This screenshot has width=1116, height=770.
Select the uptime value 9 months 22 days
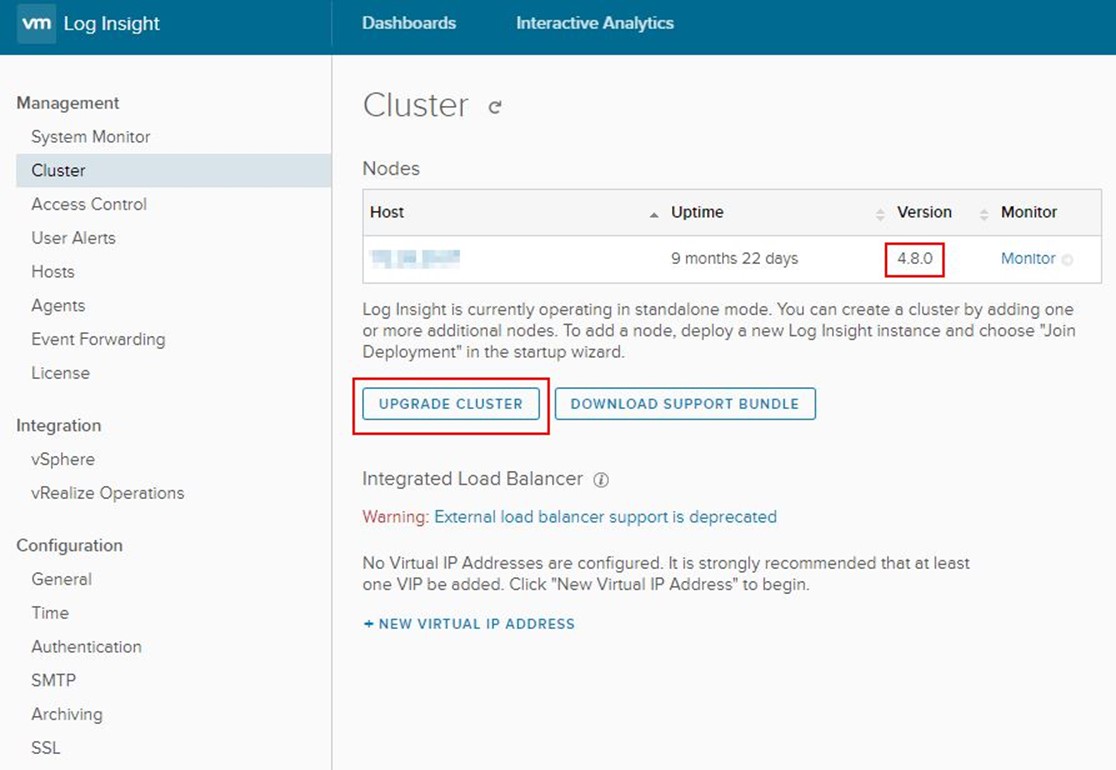coord(735,258)
